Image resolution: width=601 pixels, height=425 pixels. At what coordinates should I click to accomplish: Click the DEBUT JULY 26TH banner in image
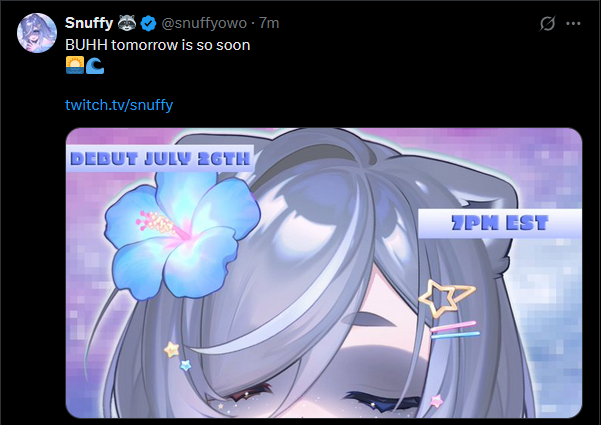tap(160, 158)
